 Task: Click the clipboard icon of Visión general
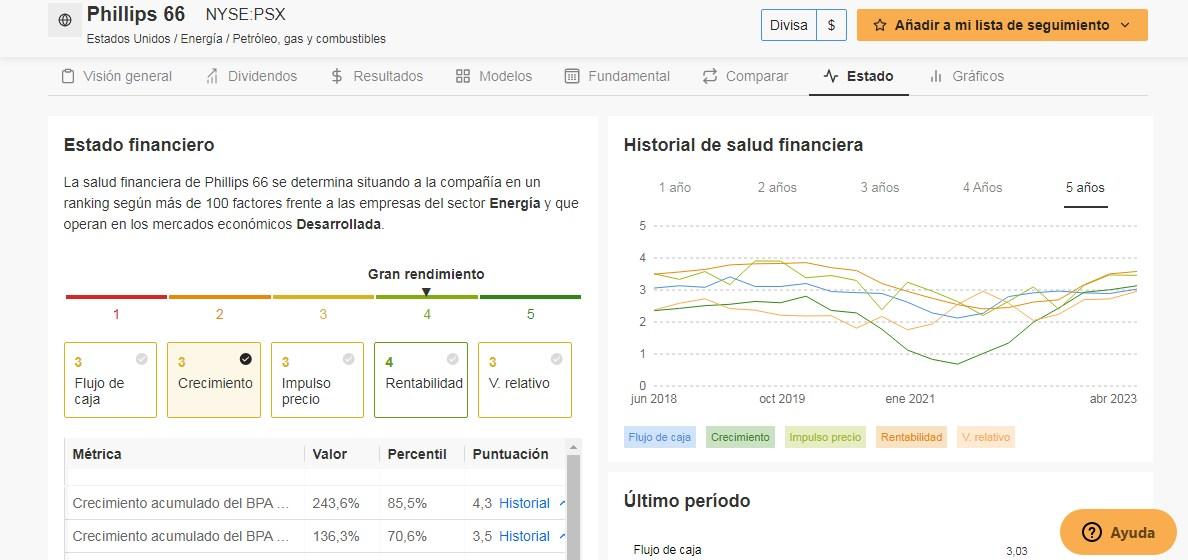[68, 76]
